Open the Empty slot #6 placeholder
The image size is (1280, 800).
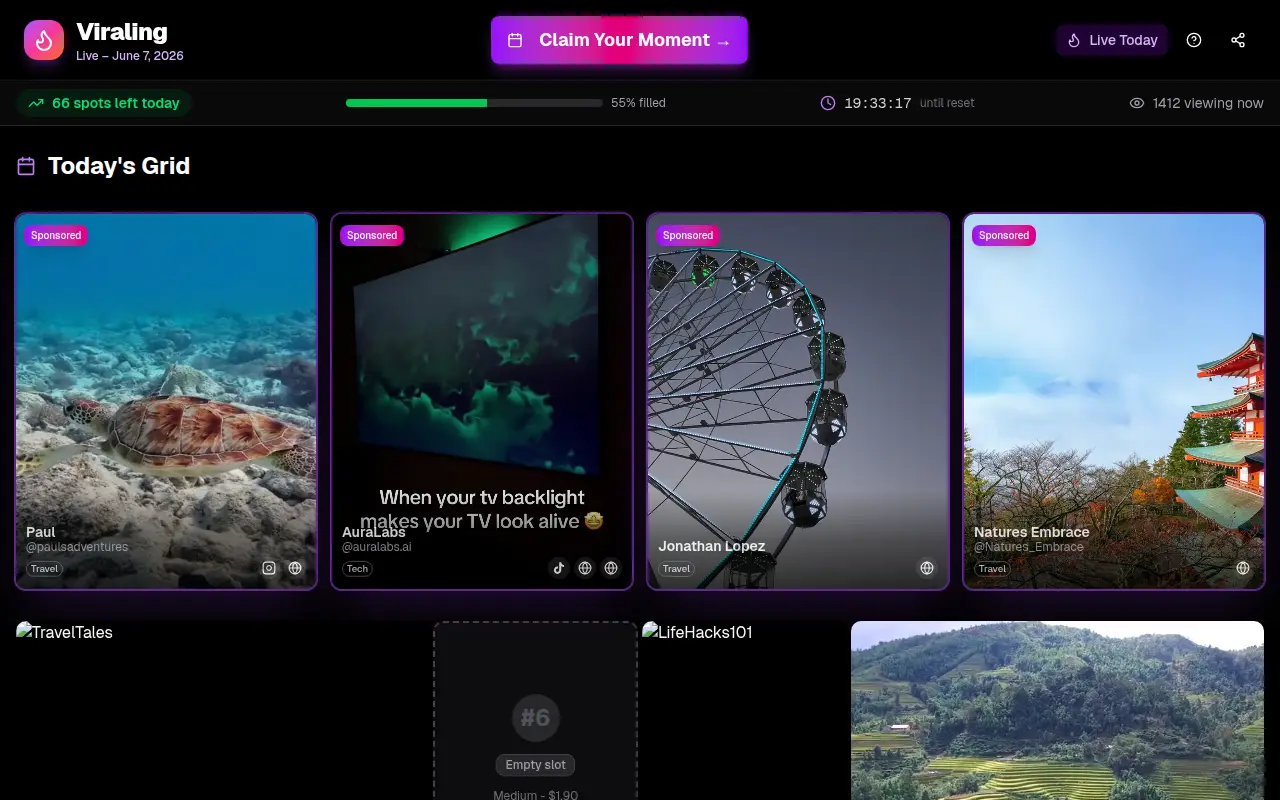535,711
